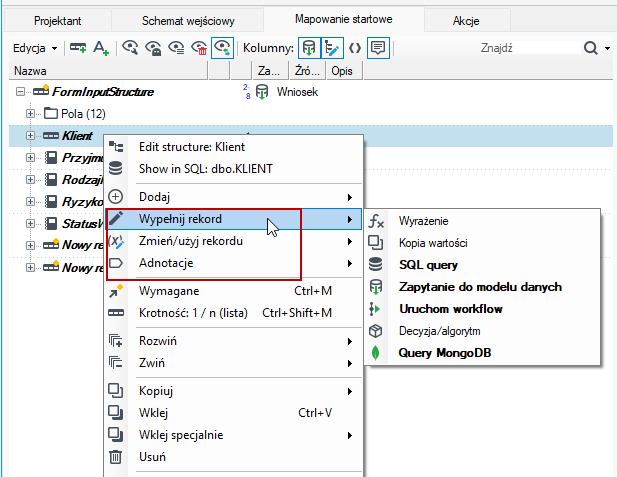Click the fx expression icon
Viewport: 617px width, 477px height.
point(376,221)
